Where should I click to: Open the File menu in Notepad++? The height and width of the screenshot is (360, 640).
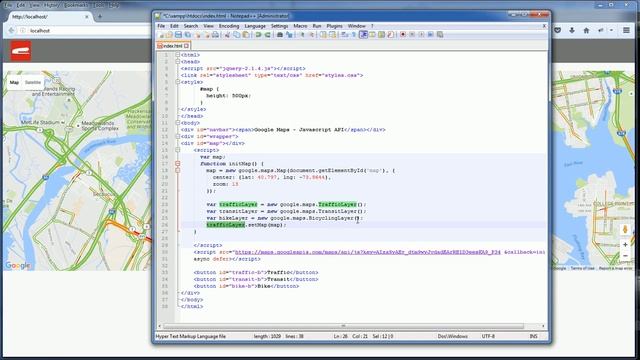coord(161,26)
